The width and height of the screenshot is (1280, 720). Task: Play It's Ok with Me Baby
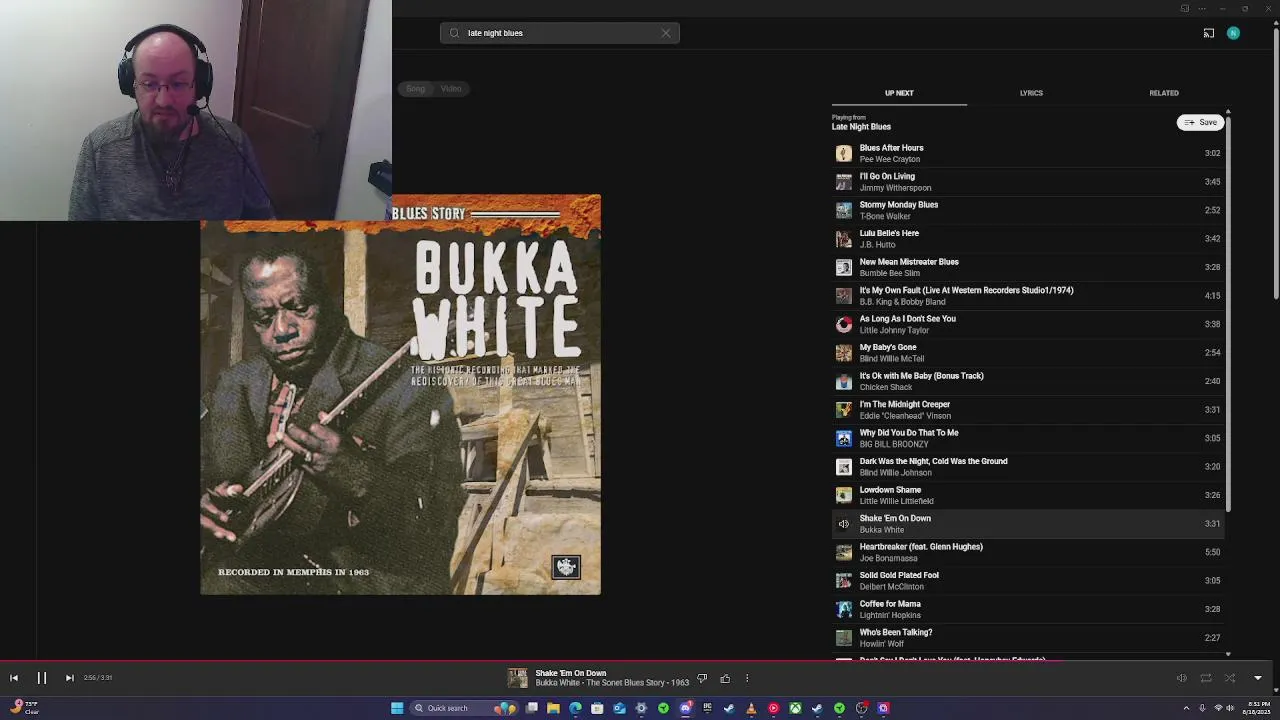coord(1028,381)
